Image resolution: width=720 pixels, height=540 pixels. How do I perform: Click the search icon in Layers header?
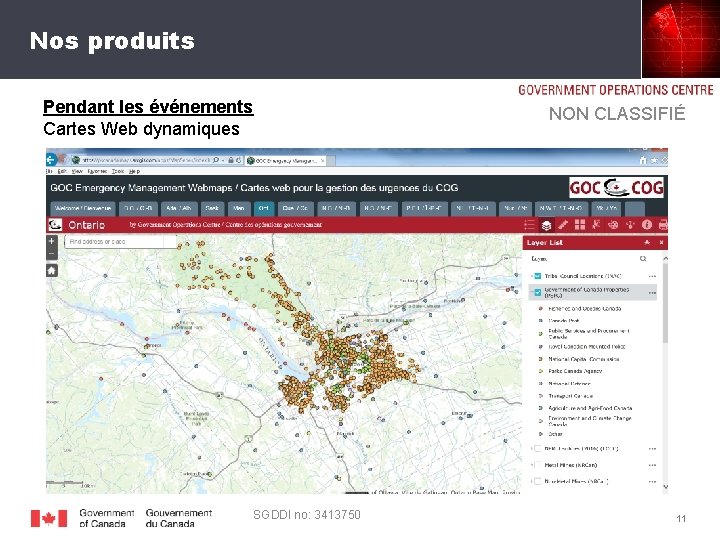tap(643, 259)
